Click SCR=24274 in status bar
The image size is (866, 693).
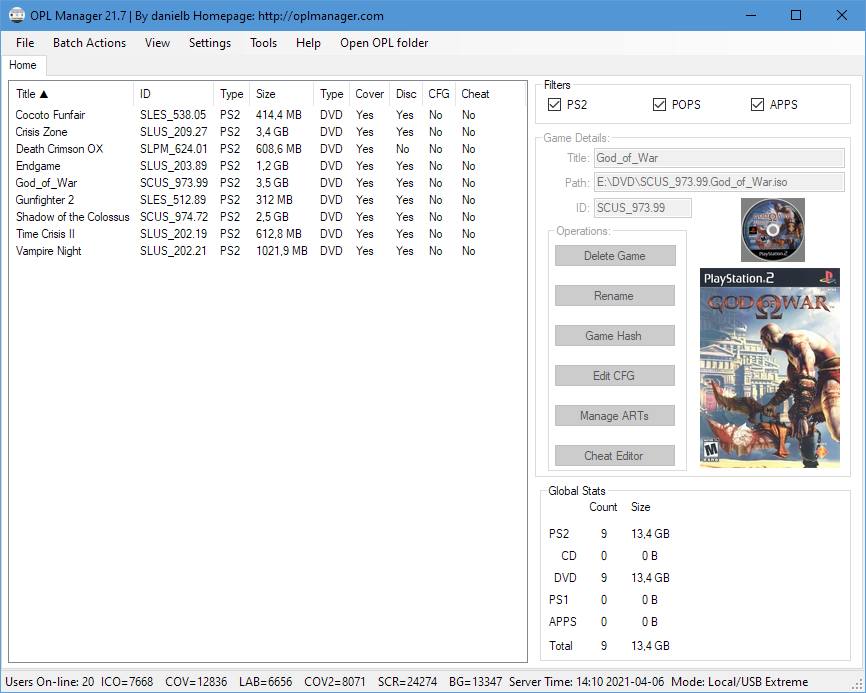pos(408,682)
